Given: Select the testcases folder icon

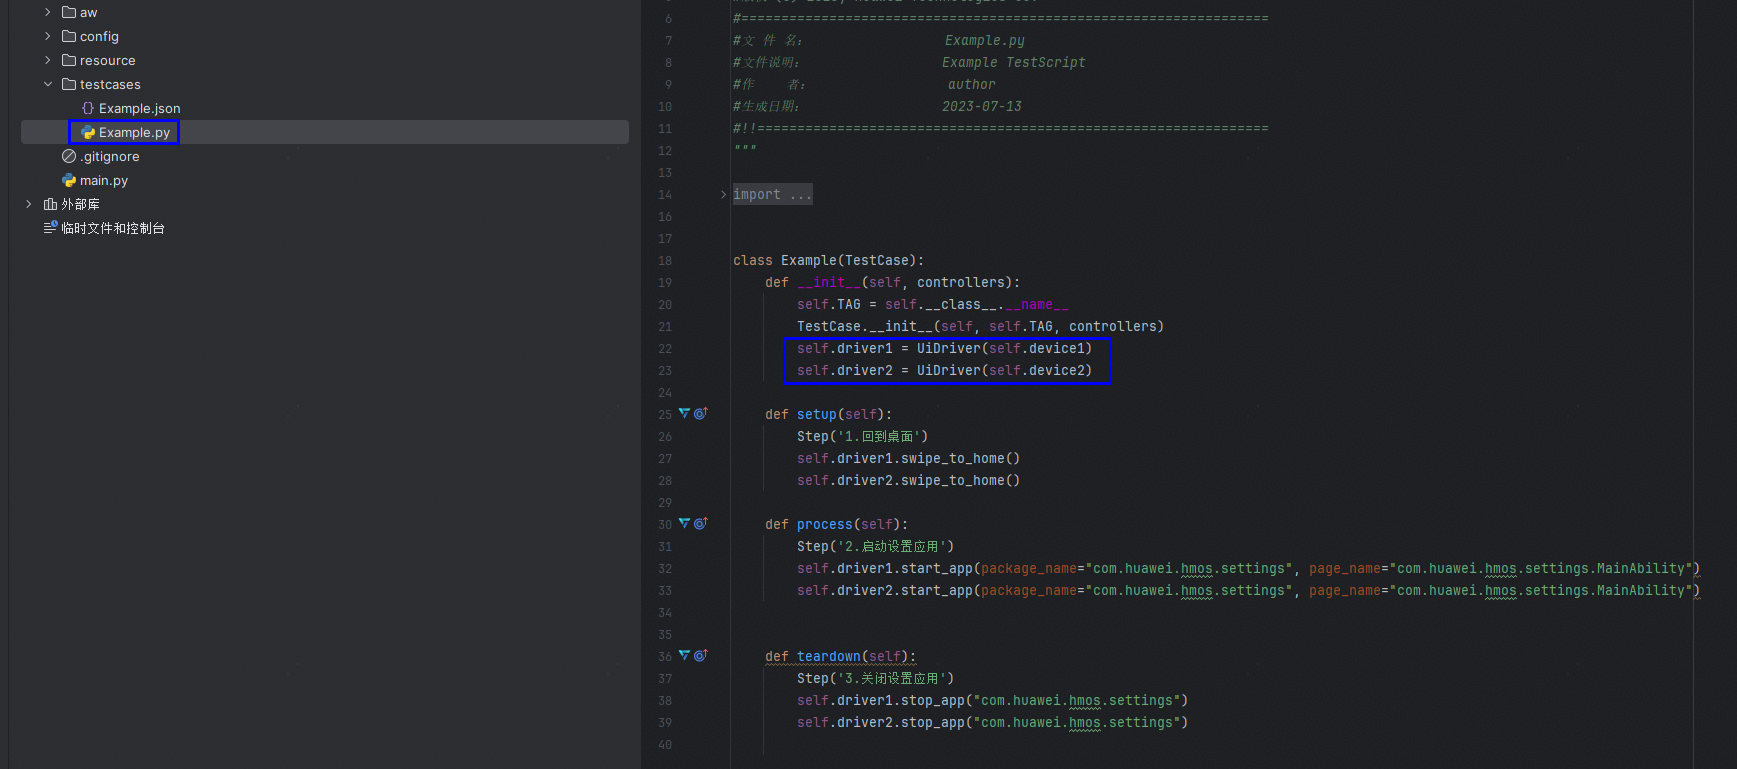Looking at the screenshot, I should pyautogui.click(x=69, y=84).
